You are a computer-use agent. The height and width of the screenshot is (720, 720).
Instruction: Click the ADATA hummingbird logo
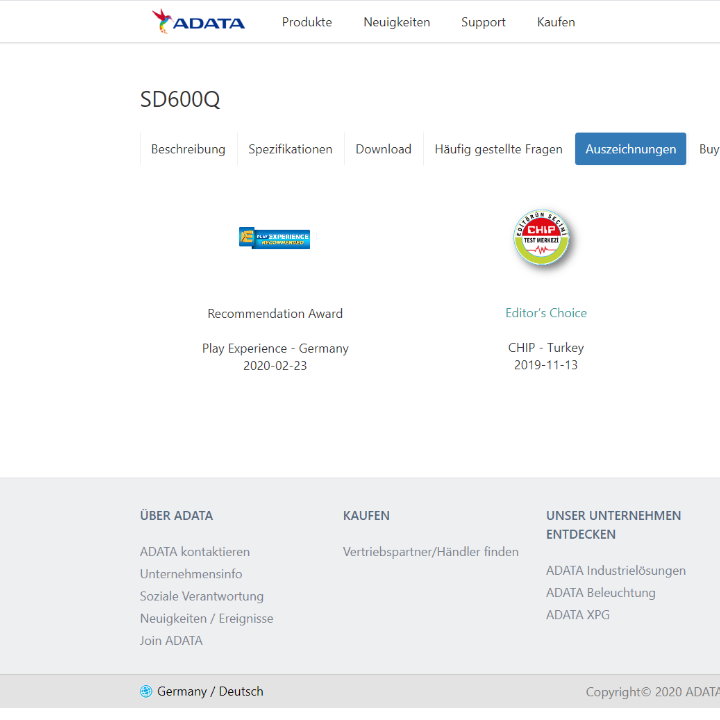[198, 22]
